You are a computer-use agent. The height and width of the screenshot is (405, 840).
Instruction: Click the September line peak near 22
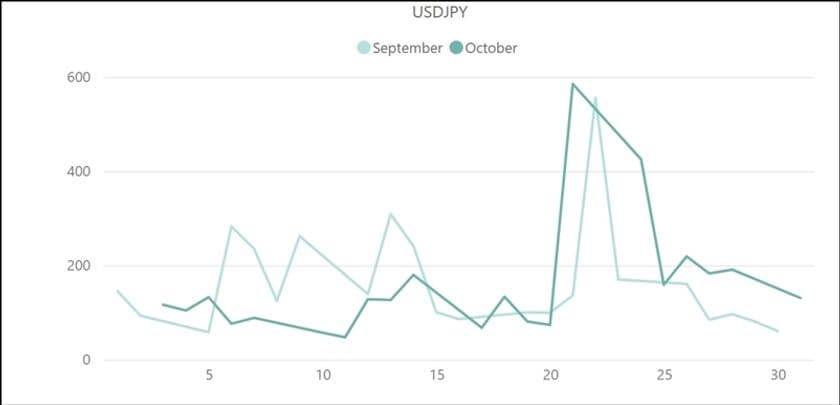pyautogui.click(x=596, y=98)
